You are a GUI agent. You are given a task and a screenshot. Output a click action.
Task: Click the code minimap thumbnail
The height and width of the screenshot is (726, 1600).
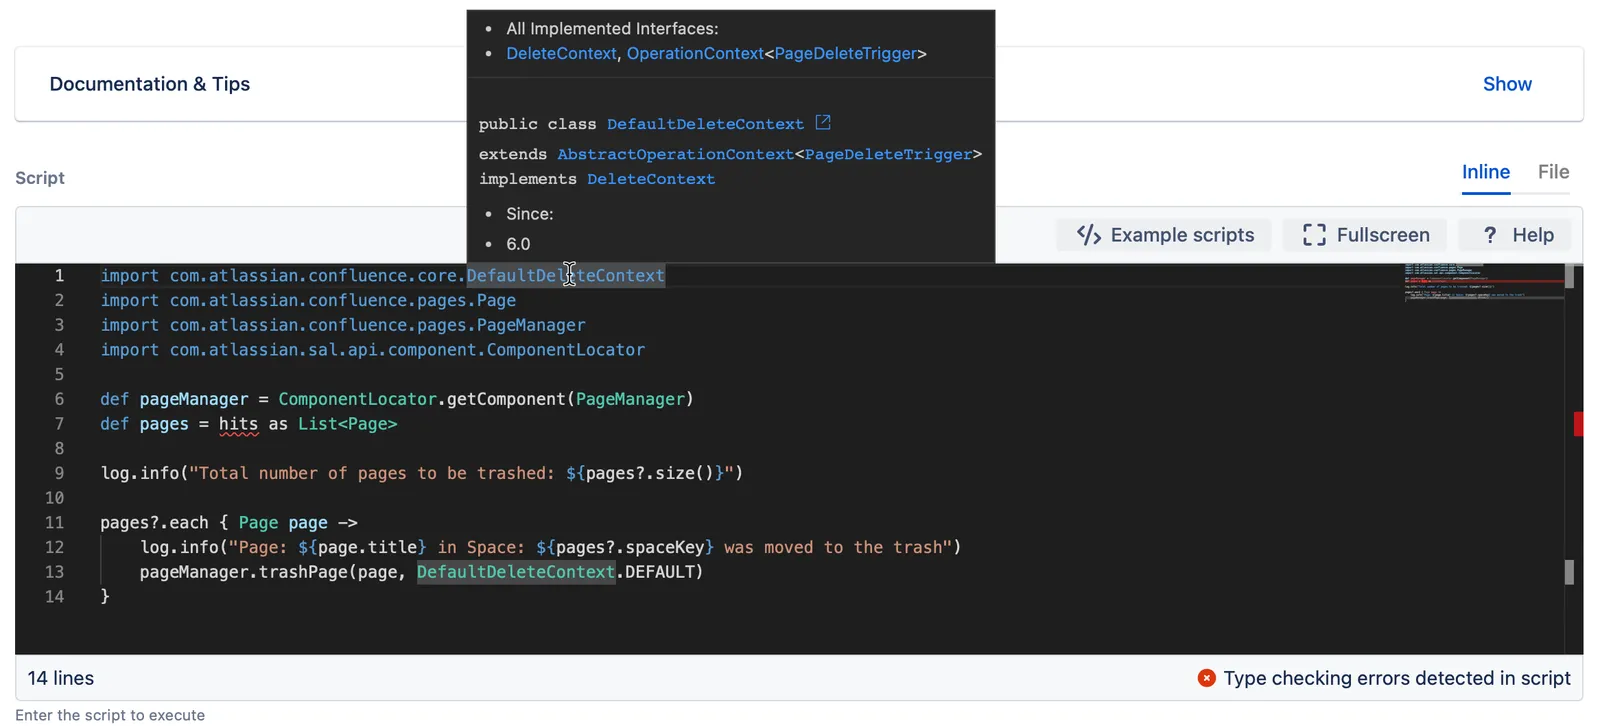(1483, 282)
